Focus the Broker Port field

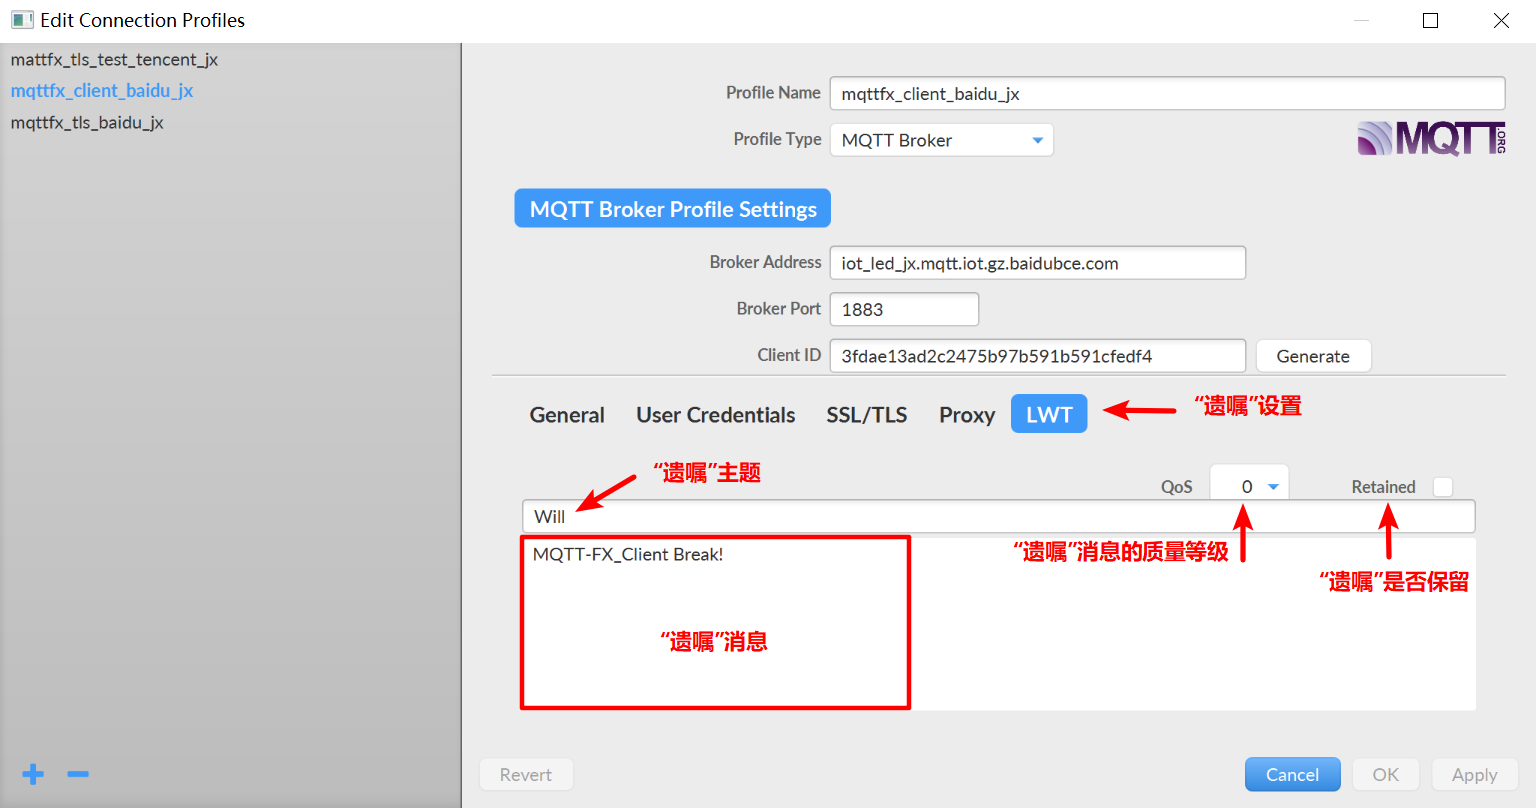(904, 309)
